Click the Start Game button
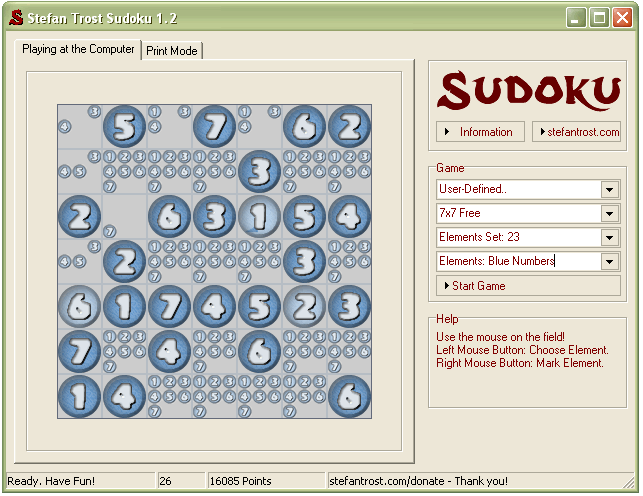Screen dimensions: 643x496 point(528,286)
